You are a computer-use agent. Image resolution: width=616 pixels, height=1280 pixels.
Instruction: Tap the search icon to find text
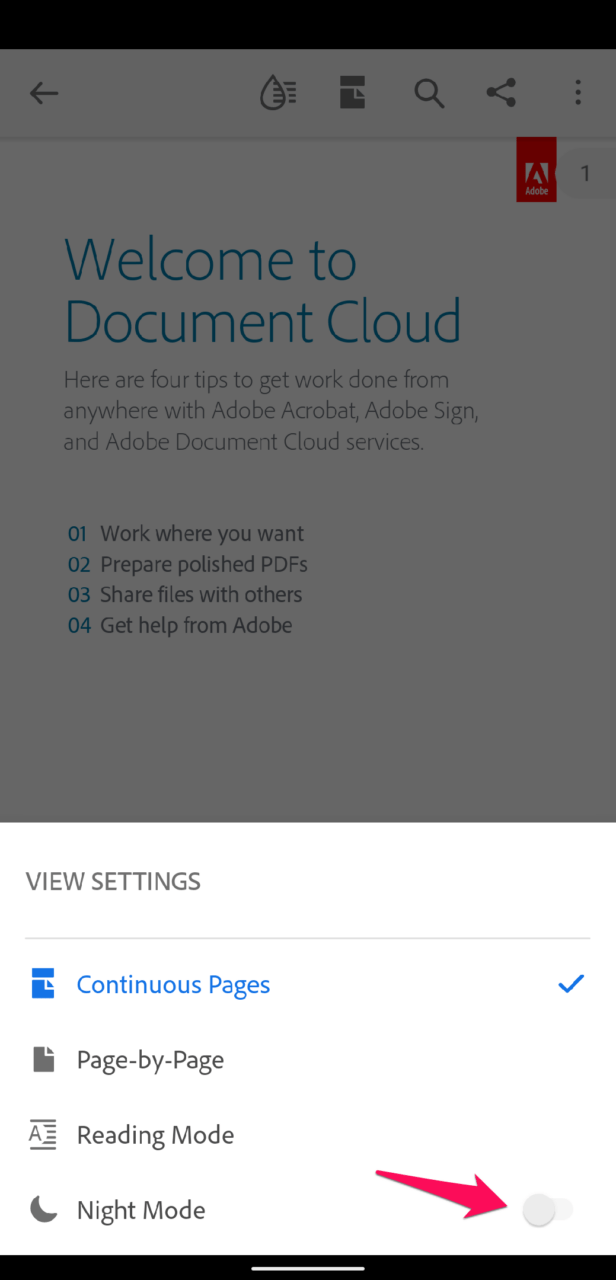429,93
